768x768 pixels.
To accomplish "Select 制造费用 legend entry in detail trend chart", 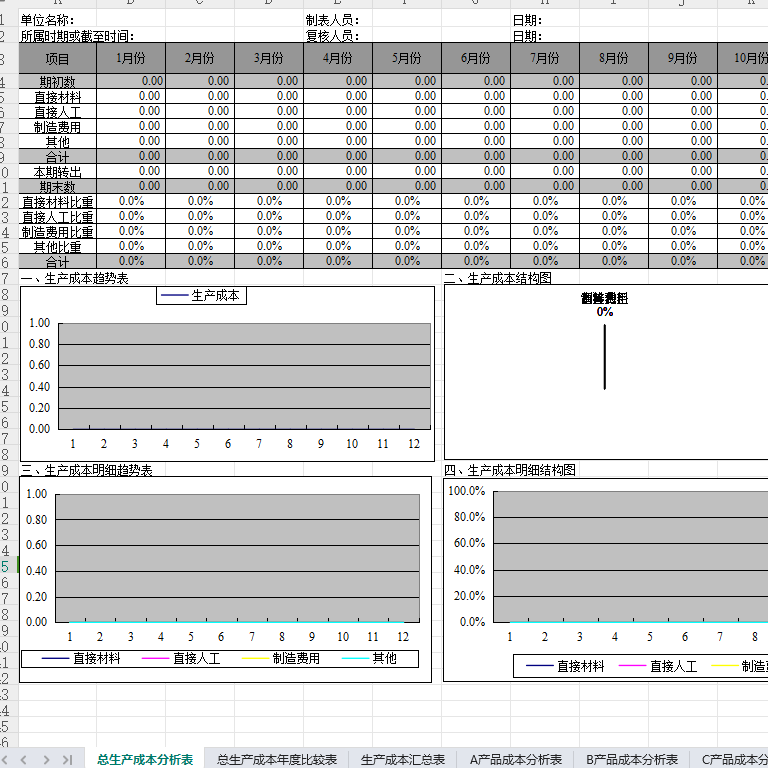I will [x=281, y=658].
